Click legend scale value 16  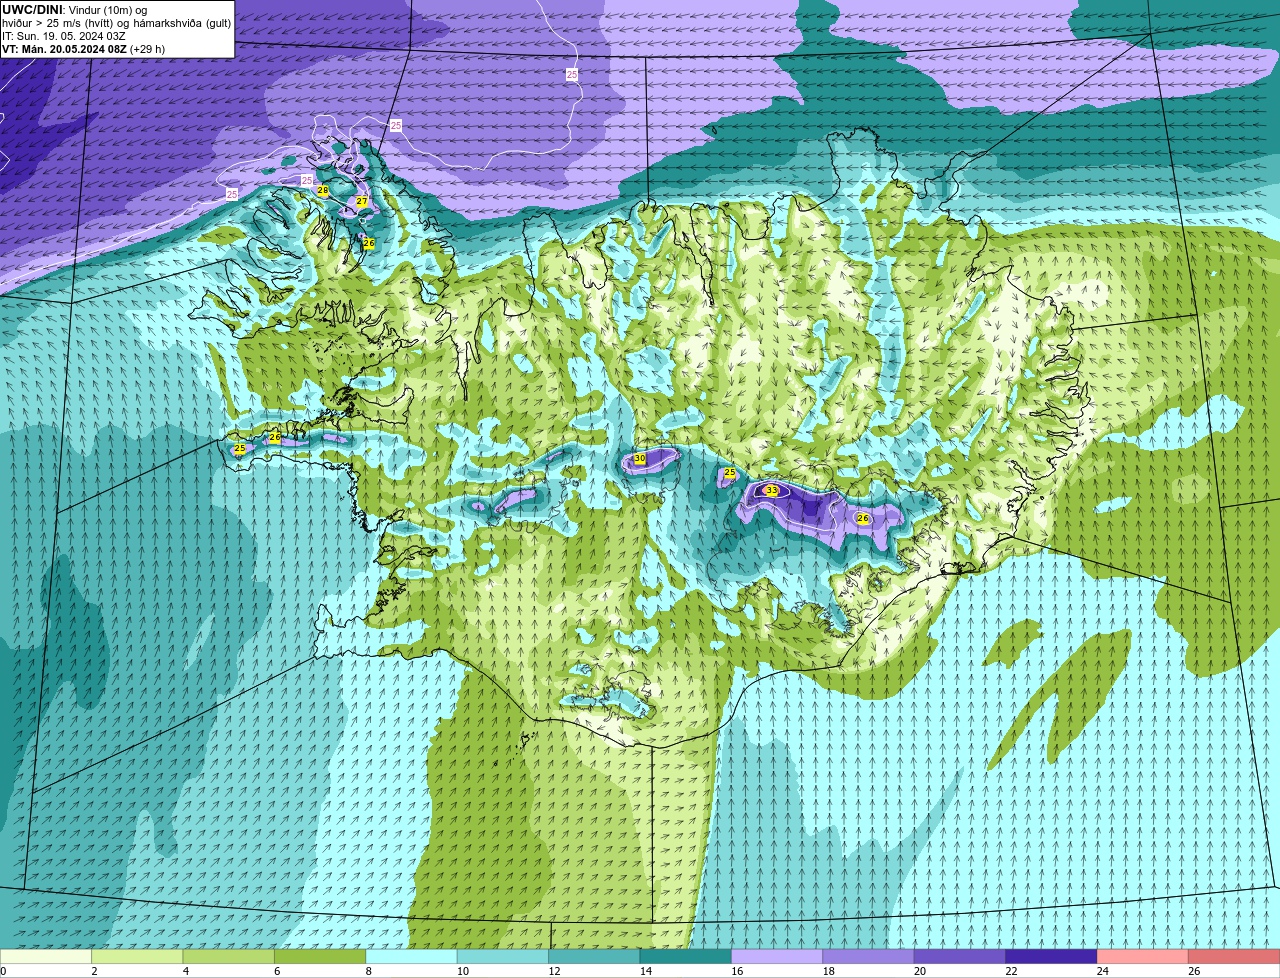click(737, 971)
